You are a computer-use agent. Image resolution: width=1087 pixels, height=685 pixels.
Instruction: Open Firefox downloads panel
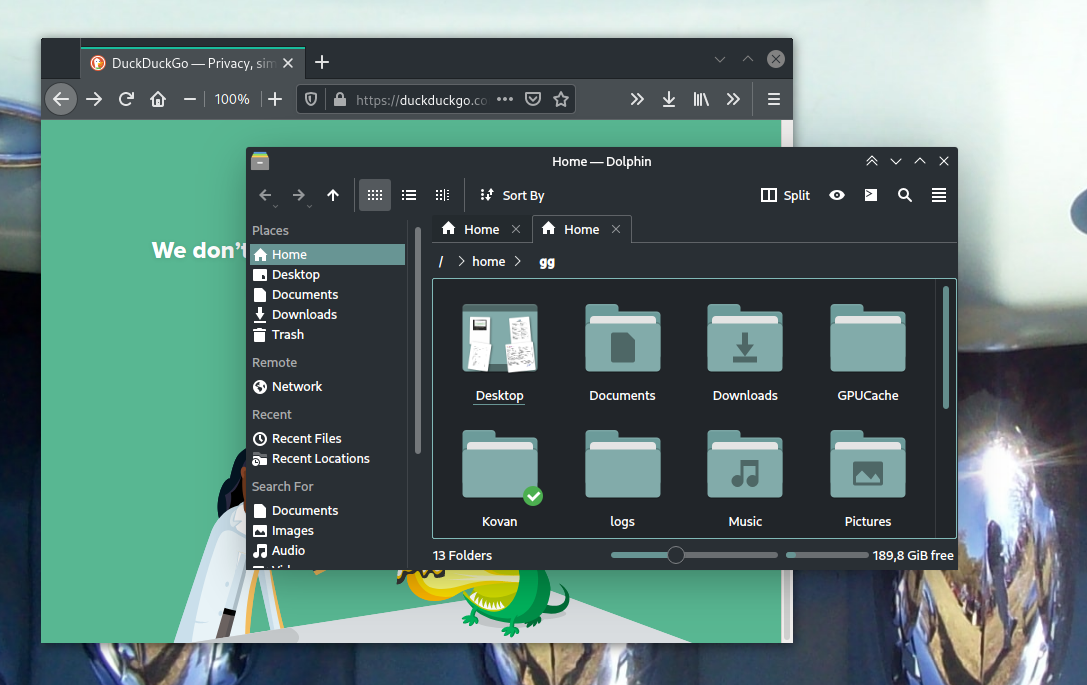(669, 99)
